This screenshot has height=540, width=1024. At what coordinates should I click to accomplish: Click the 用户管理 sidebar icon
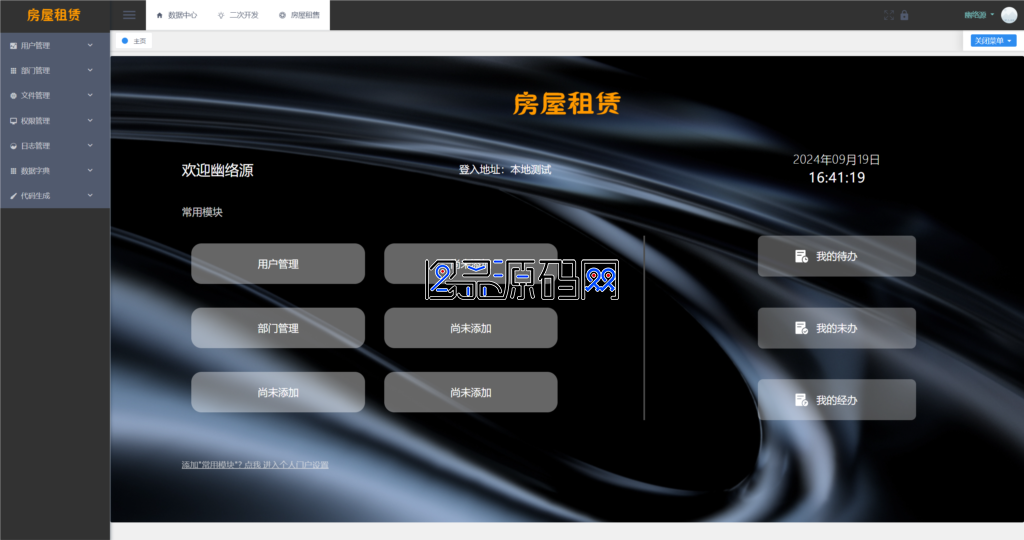13,46
